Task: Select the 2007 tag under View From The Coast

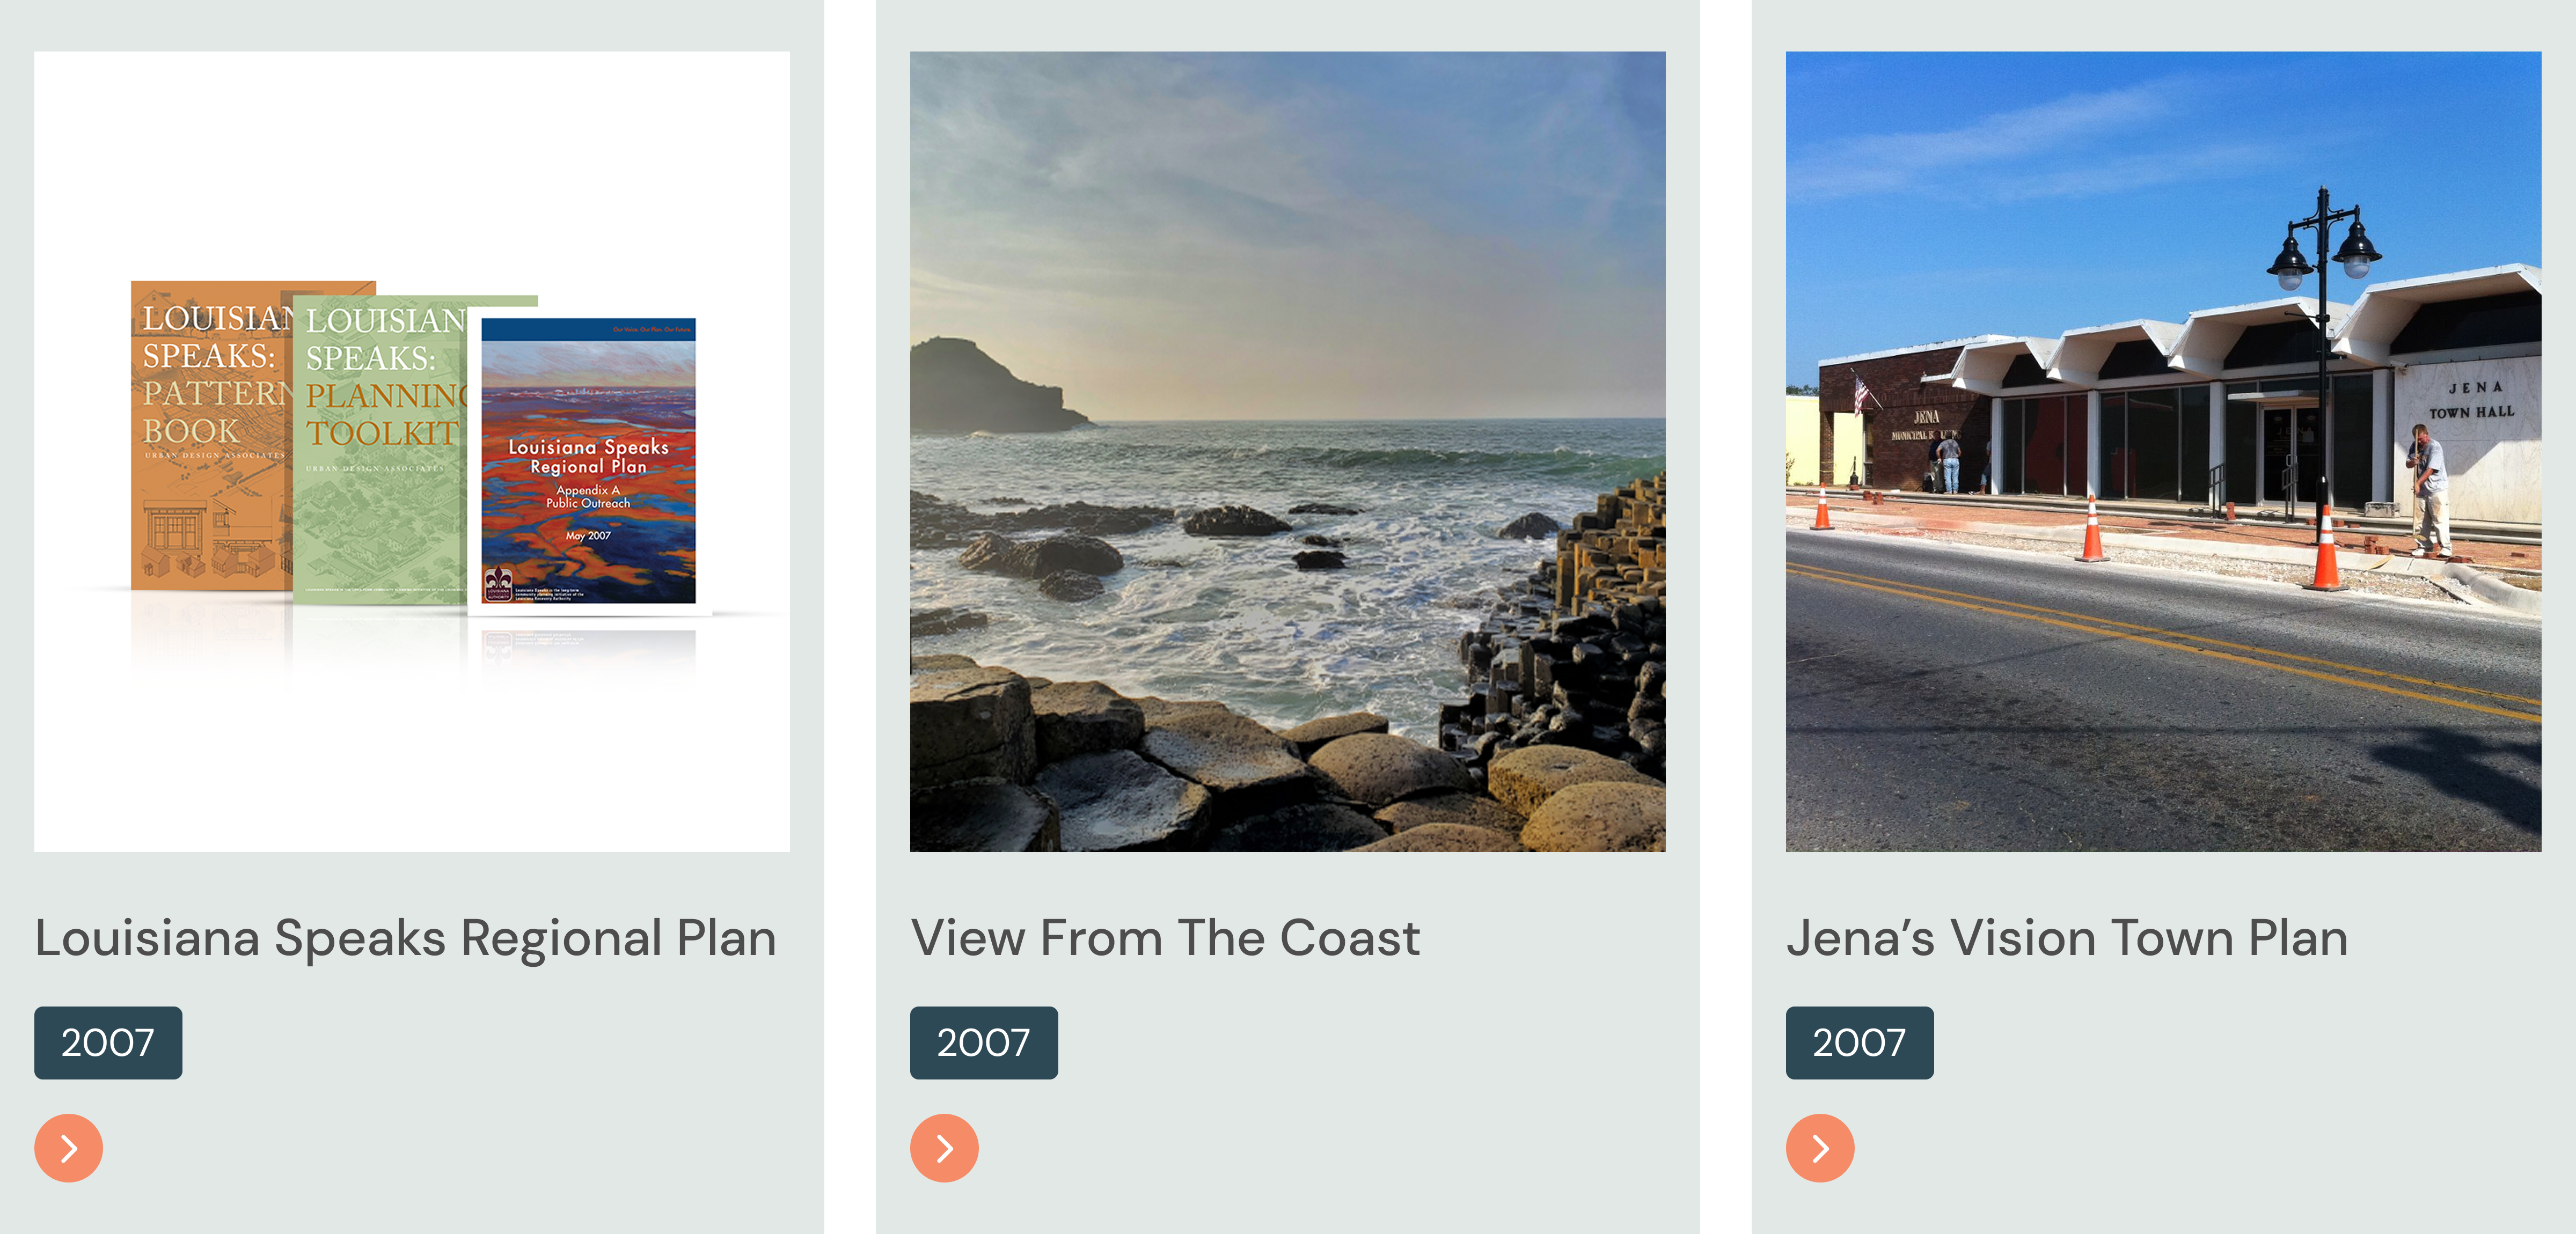Action: click(983, 1042)
